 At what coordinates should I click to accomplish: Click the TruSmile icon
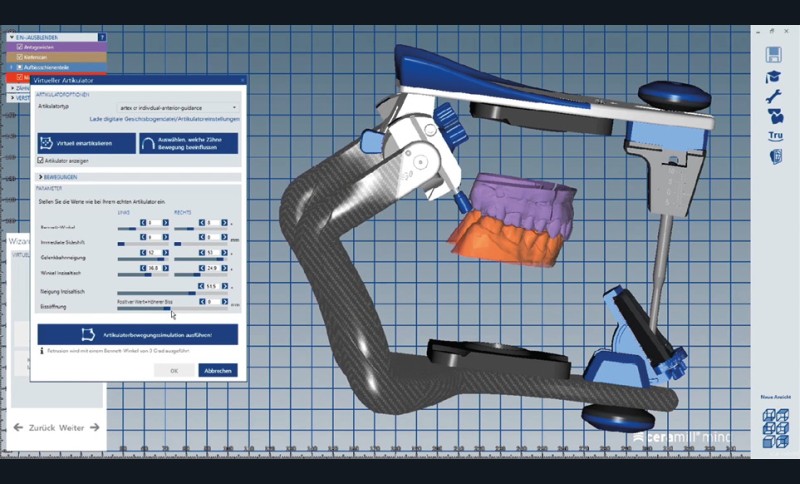pos(775,138)
